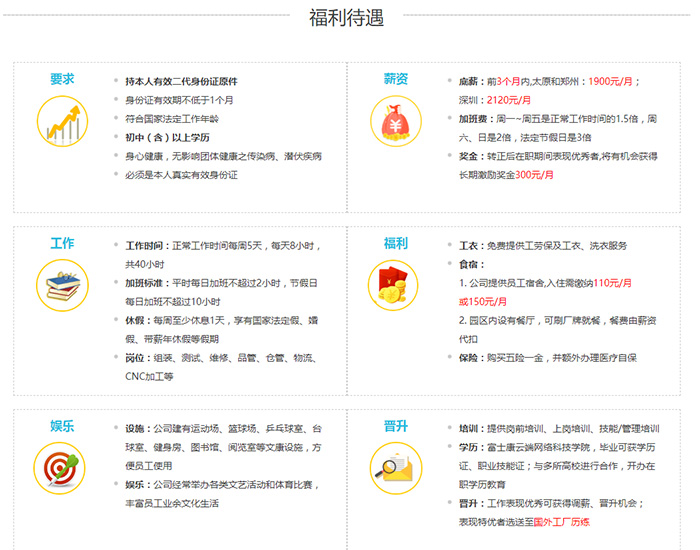Screen dimensions: 700x550
Task: Click the line 丰富员工业余文化生活
Action: (172, 504)
